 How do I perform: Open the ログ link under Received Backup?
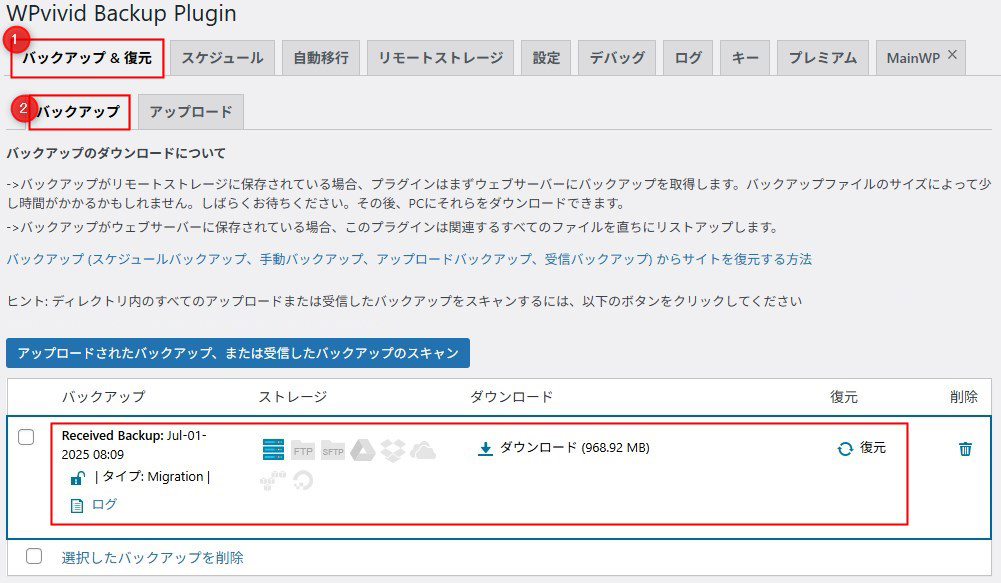[105, 504]
